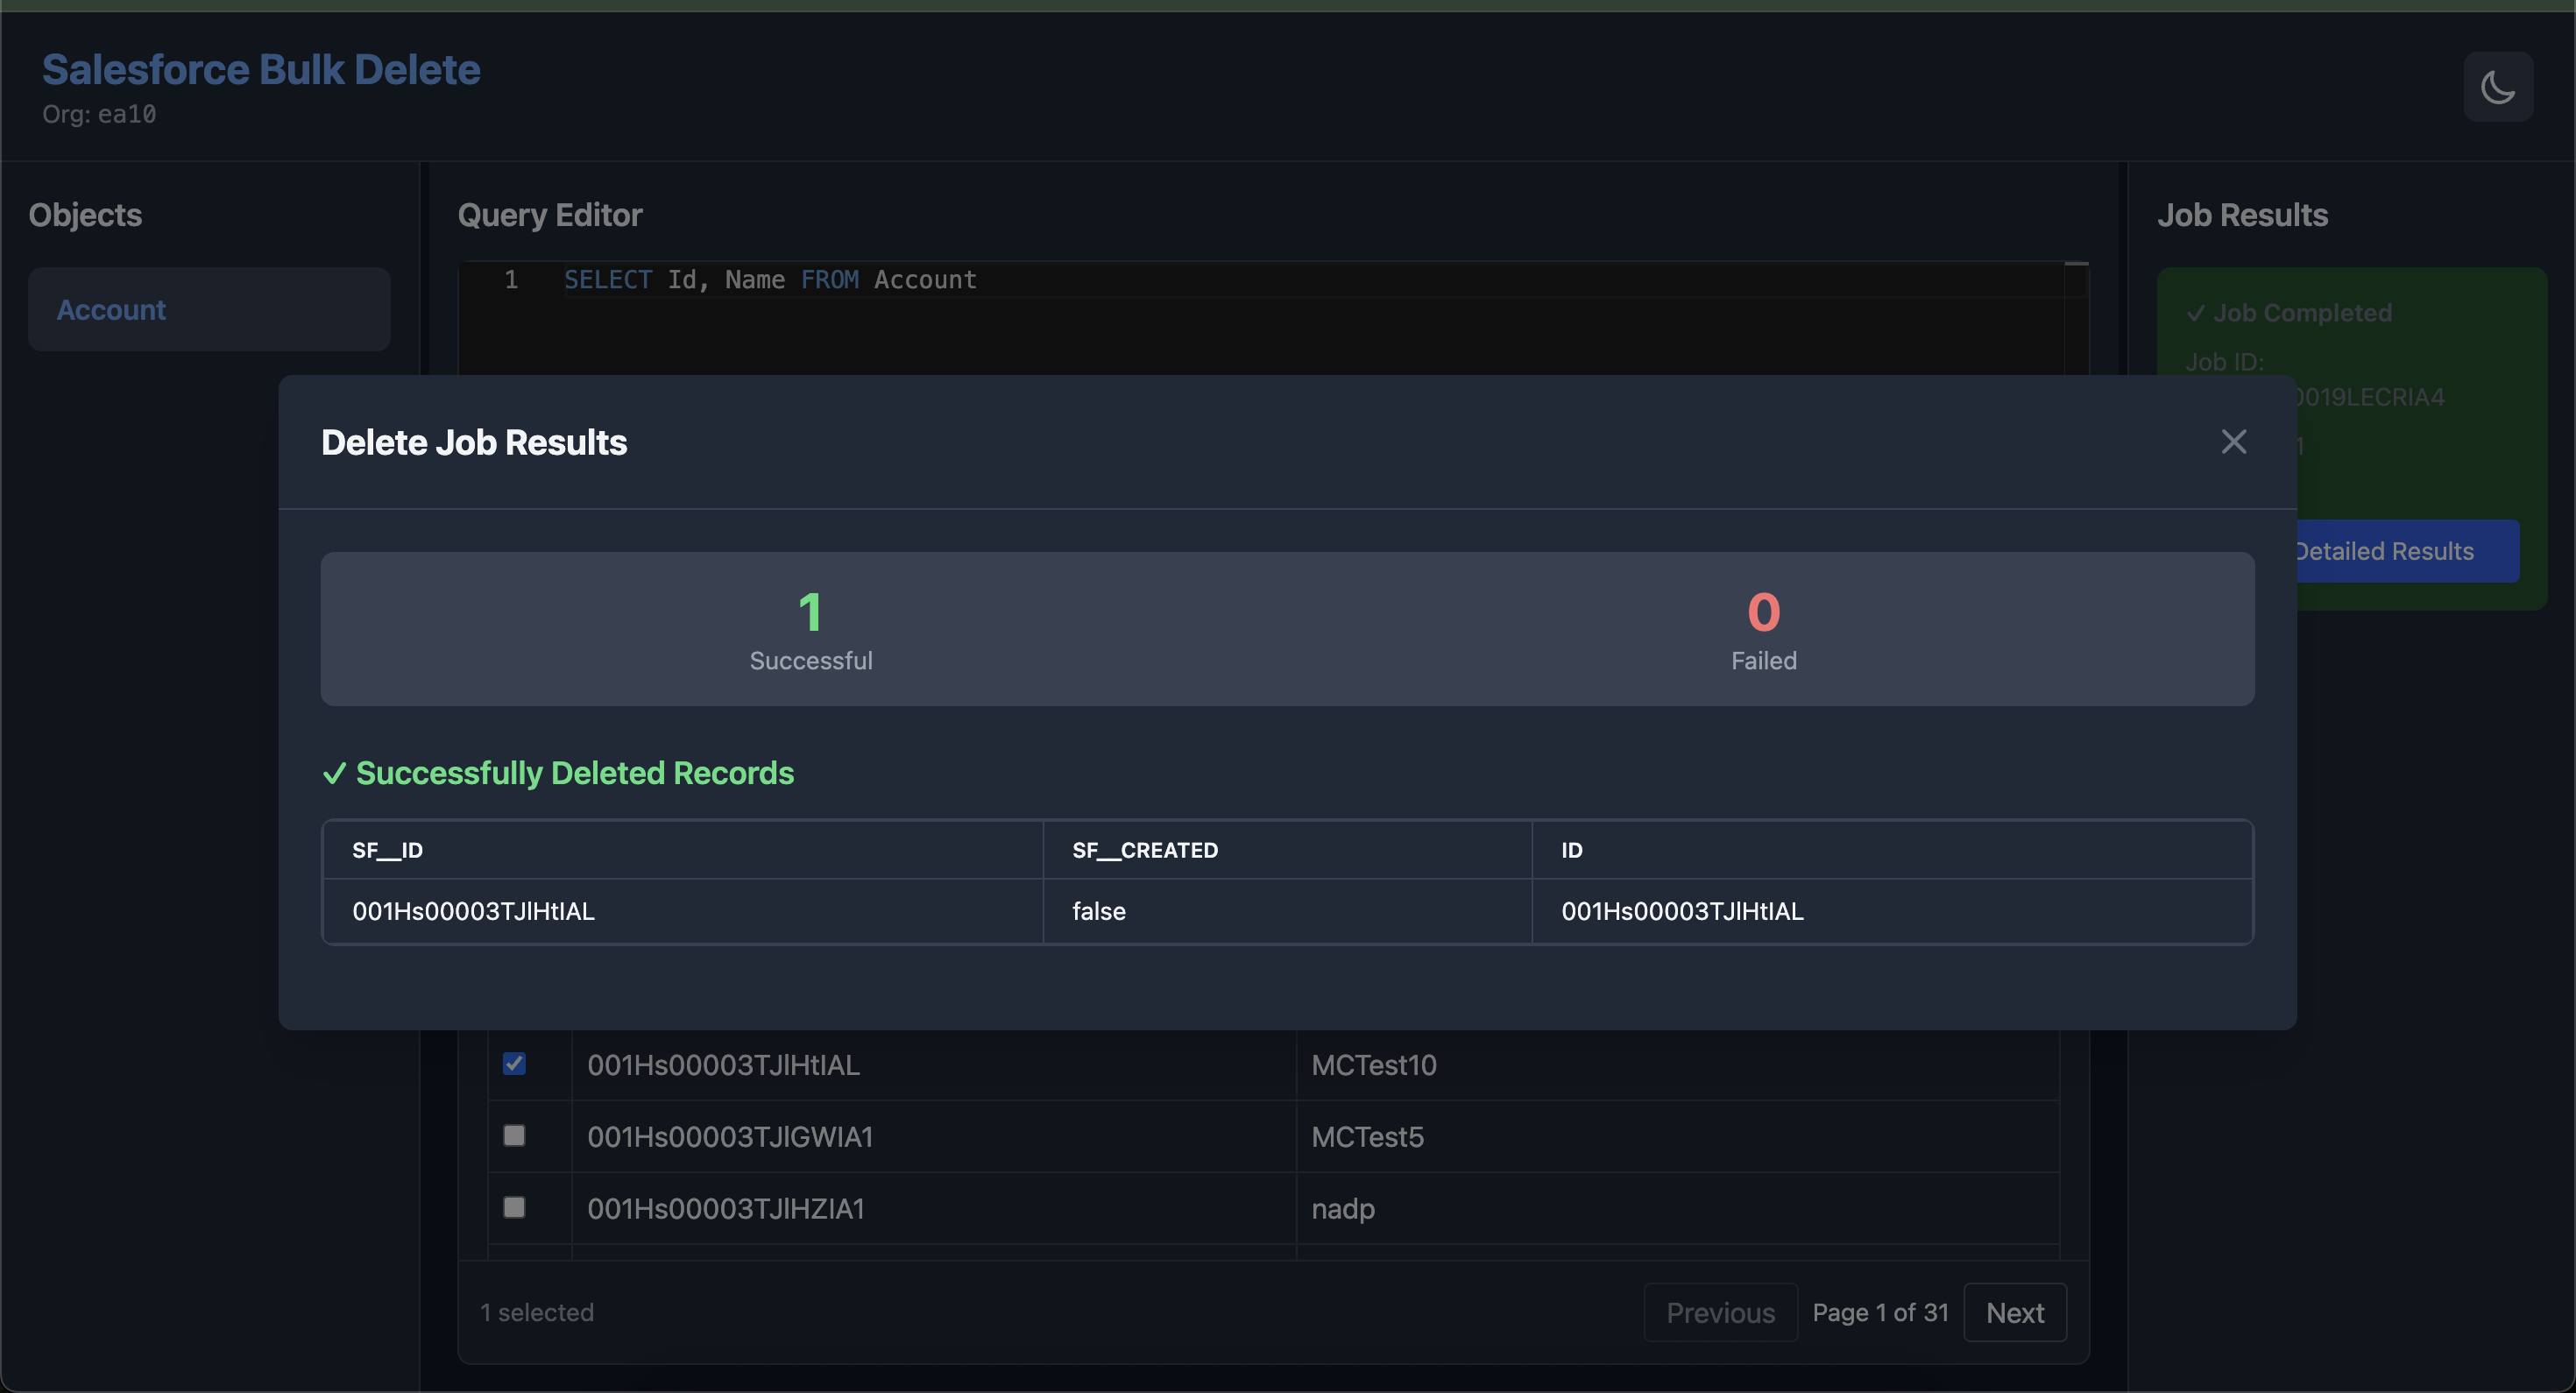Click the SF__ID column header
This screenshot has width=2576, height=1393.
tap(387, 850)
